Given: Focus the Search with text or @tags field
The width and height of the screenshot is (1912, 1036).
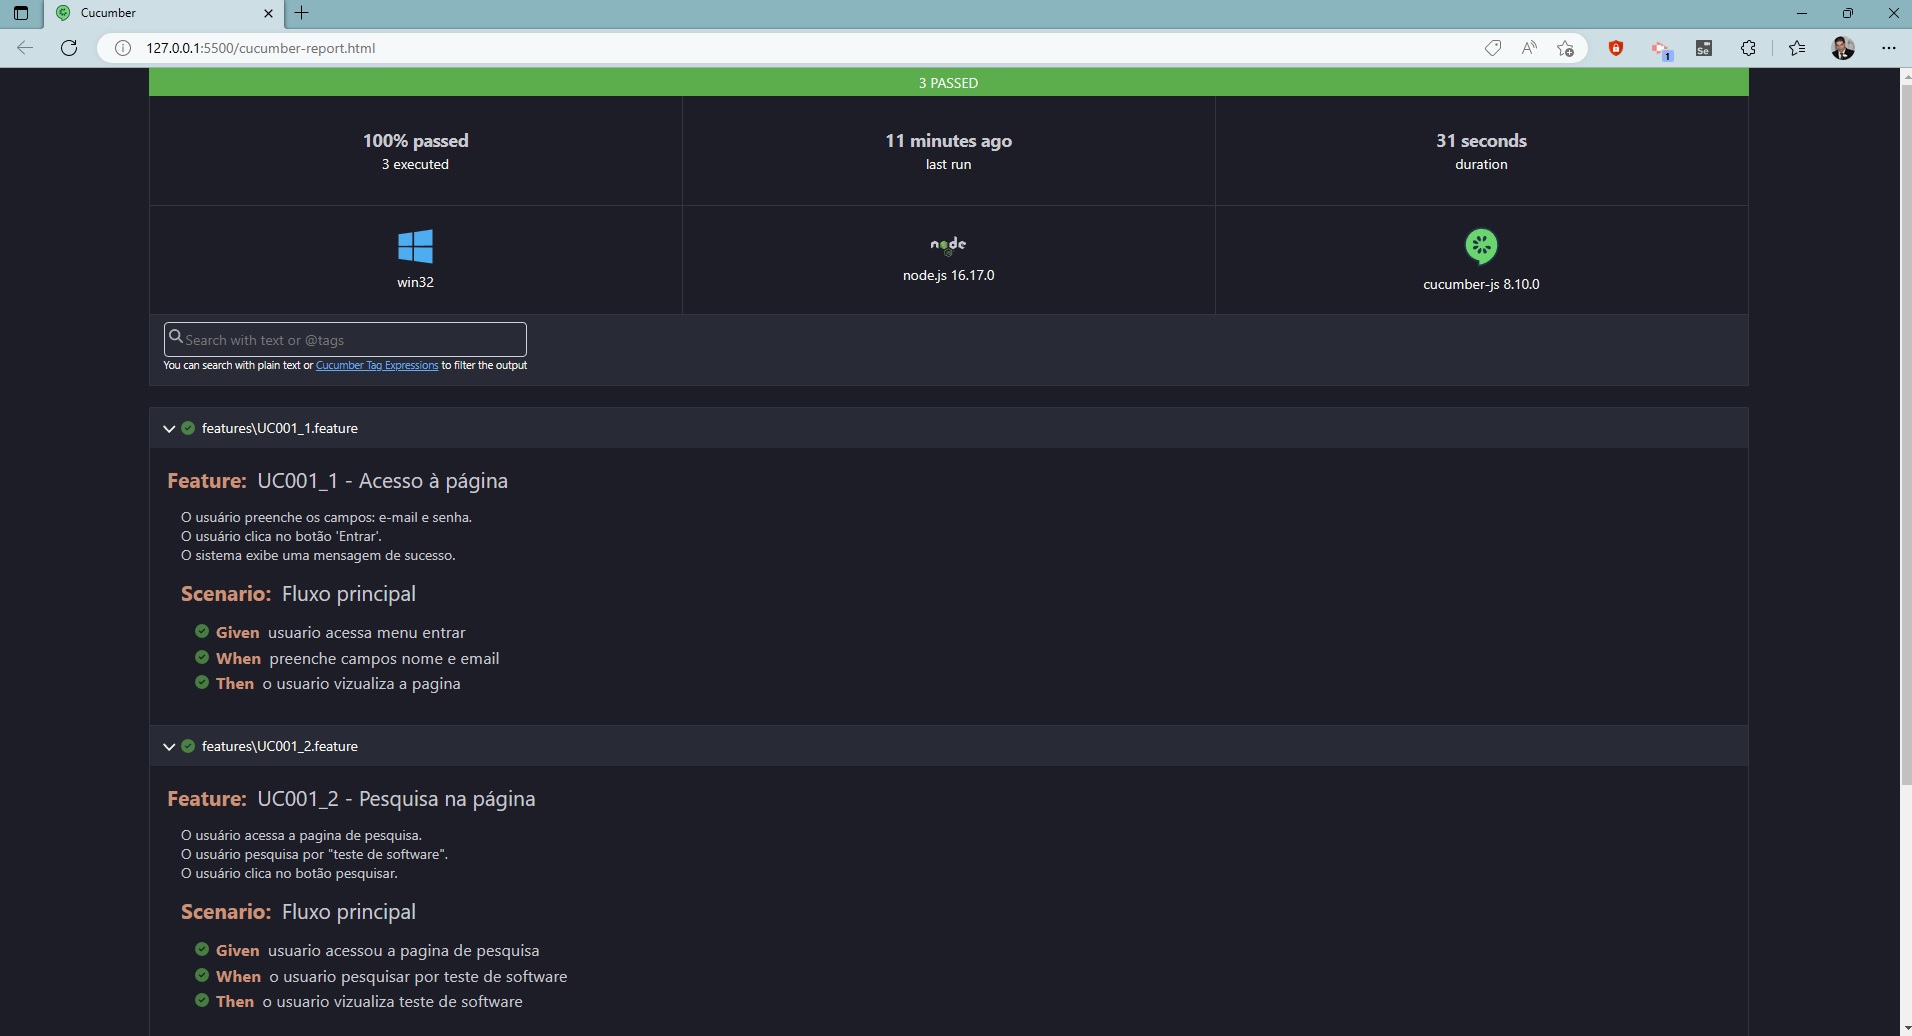Looking at the screenshot, I should (345, 339).
